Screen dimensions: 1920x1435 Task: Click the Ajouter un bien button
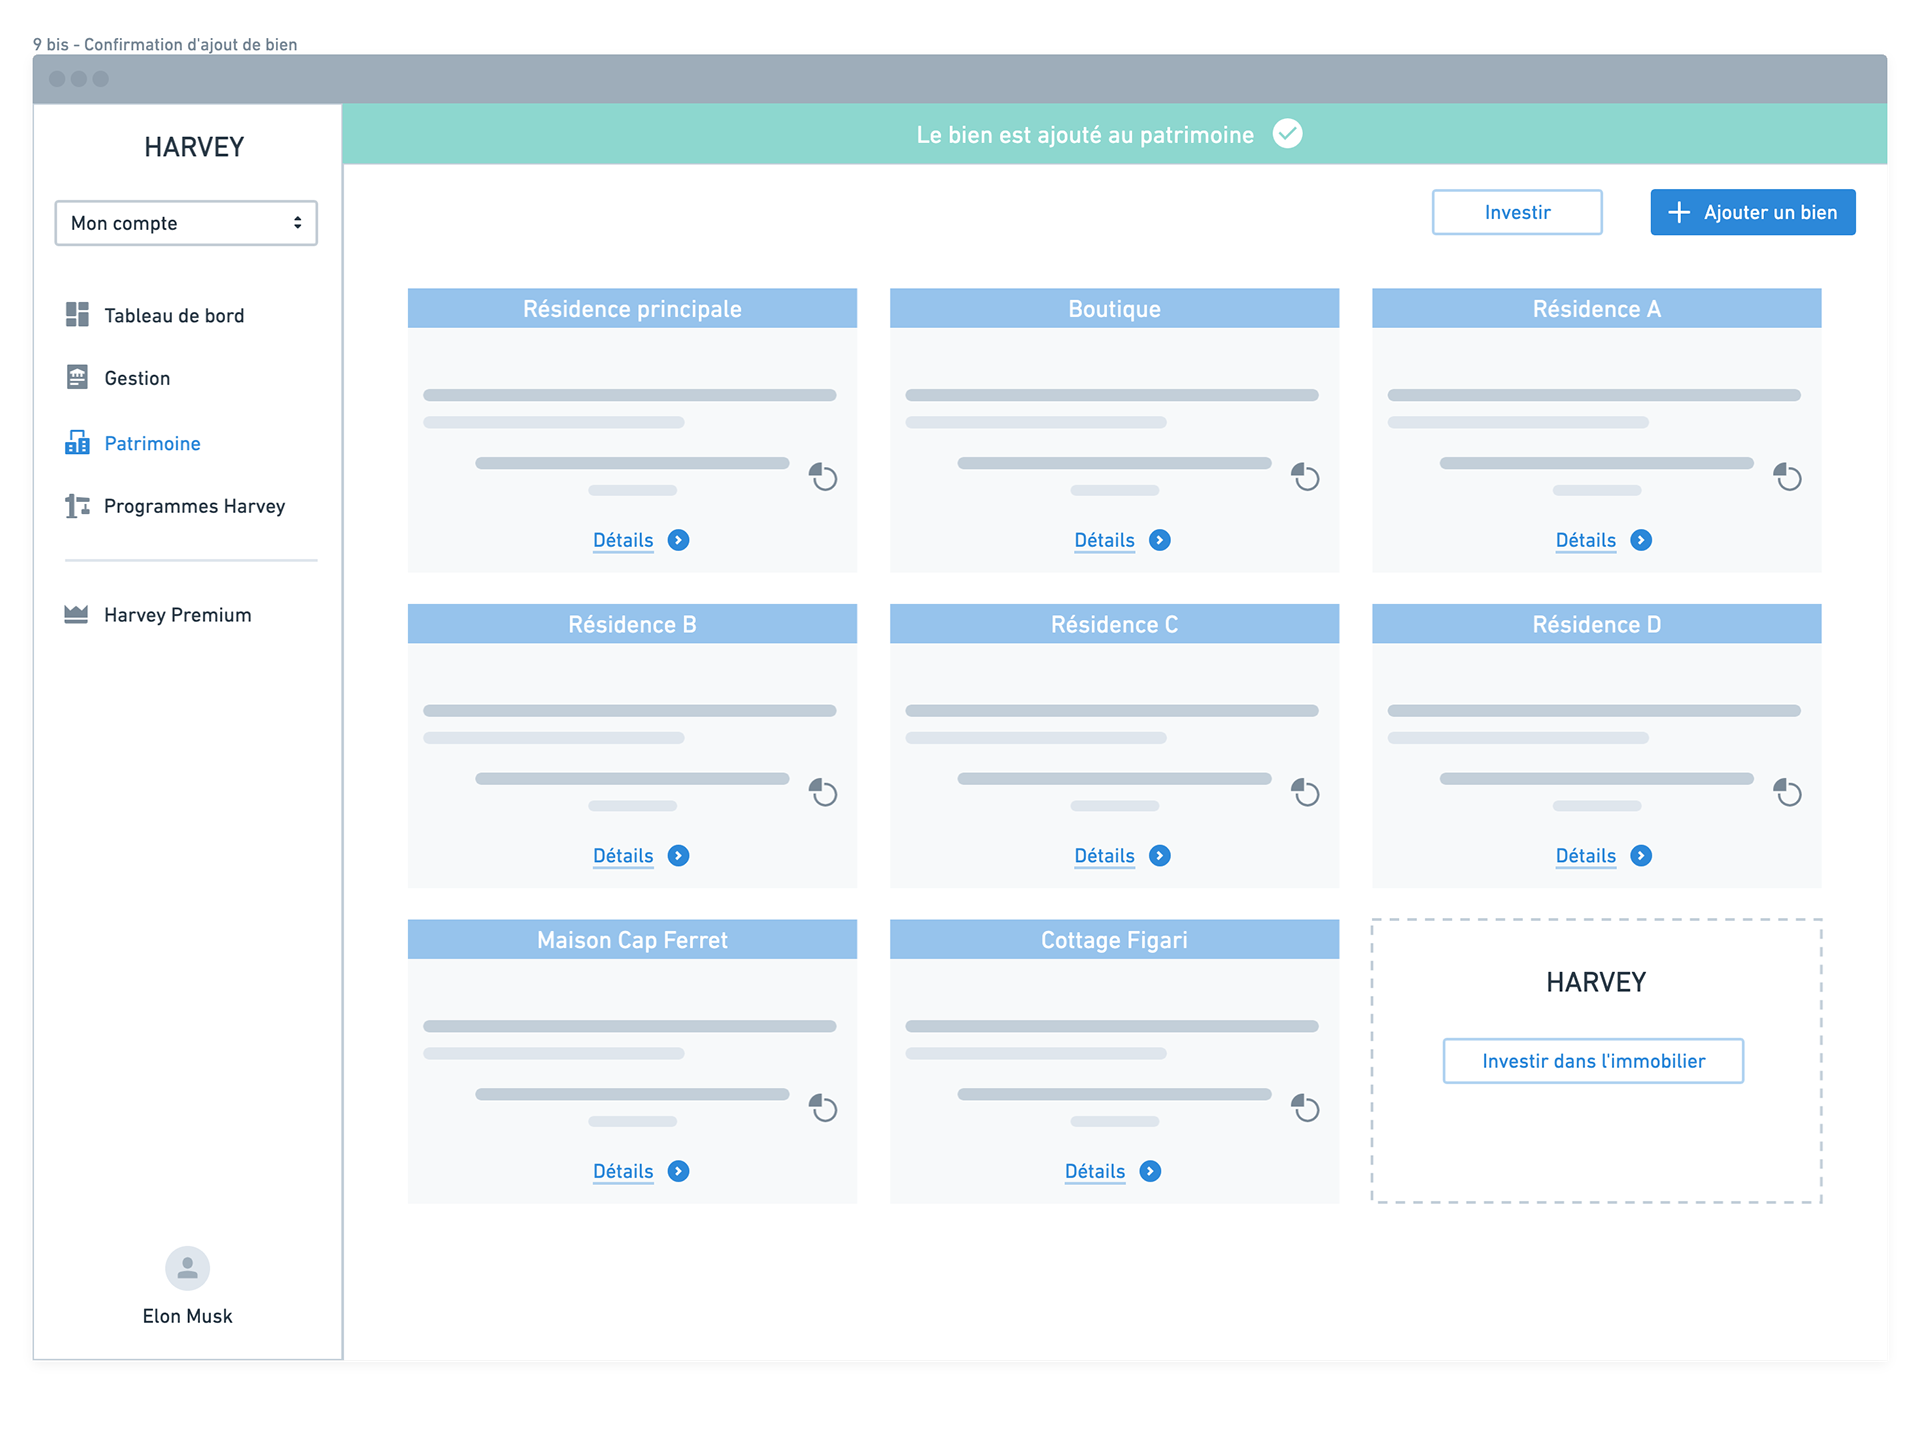[x=1753, y=212]
